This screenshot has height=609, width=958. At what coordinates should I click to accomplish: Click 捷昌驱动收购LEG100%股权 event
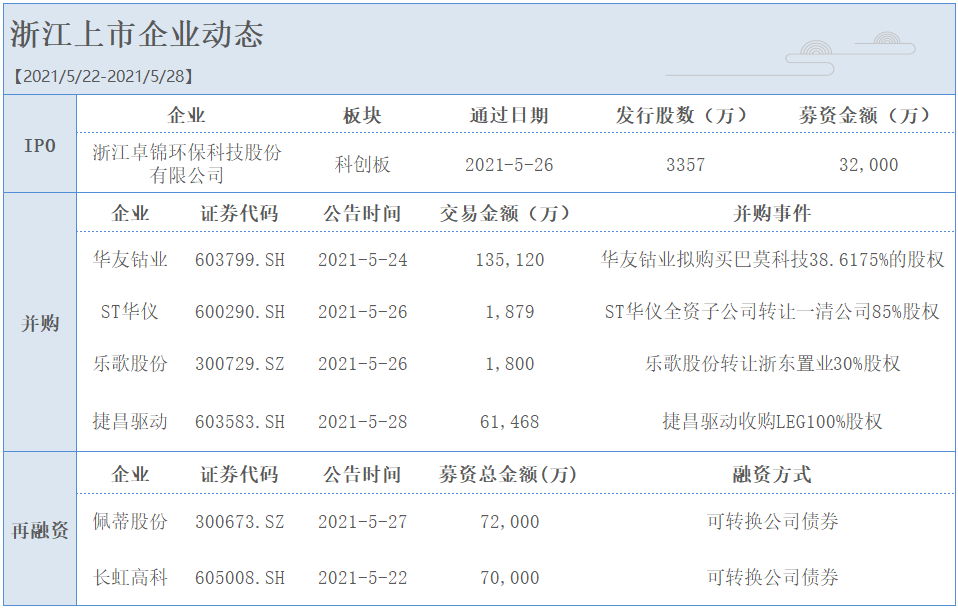tap(772, 421)
